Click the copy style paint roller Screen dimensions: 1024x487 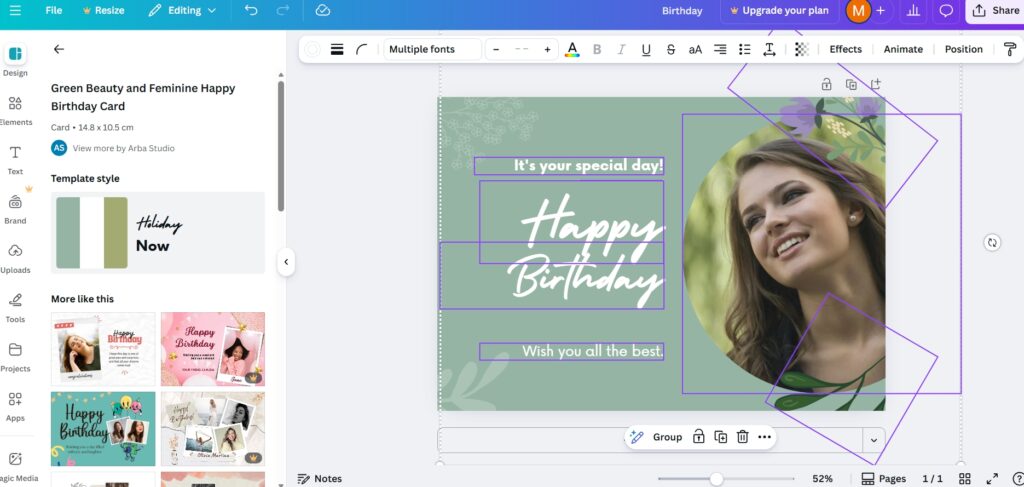(x=1010, y=49)
